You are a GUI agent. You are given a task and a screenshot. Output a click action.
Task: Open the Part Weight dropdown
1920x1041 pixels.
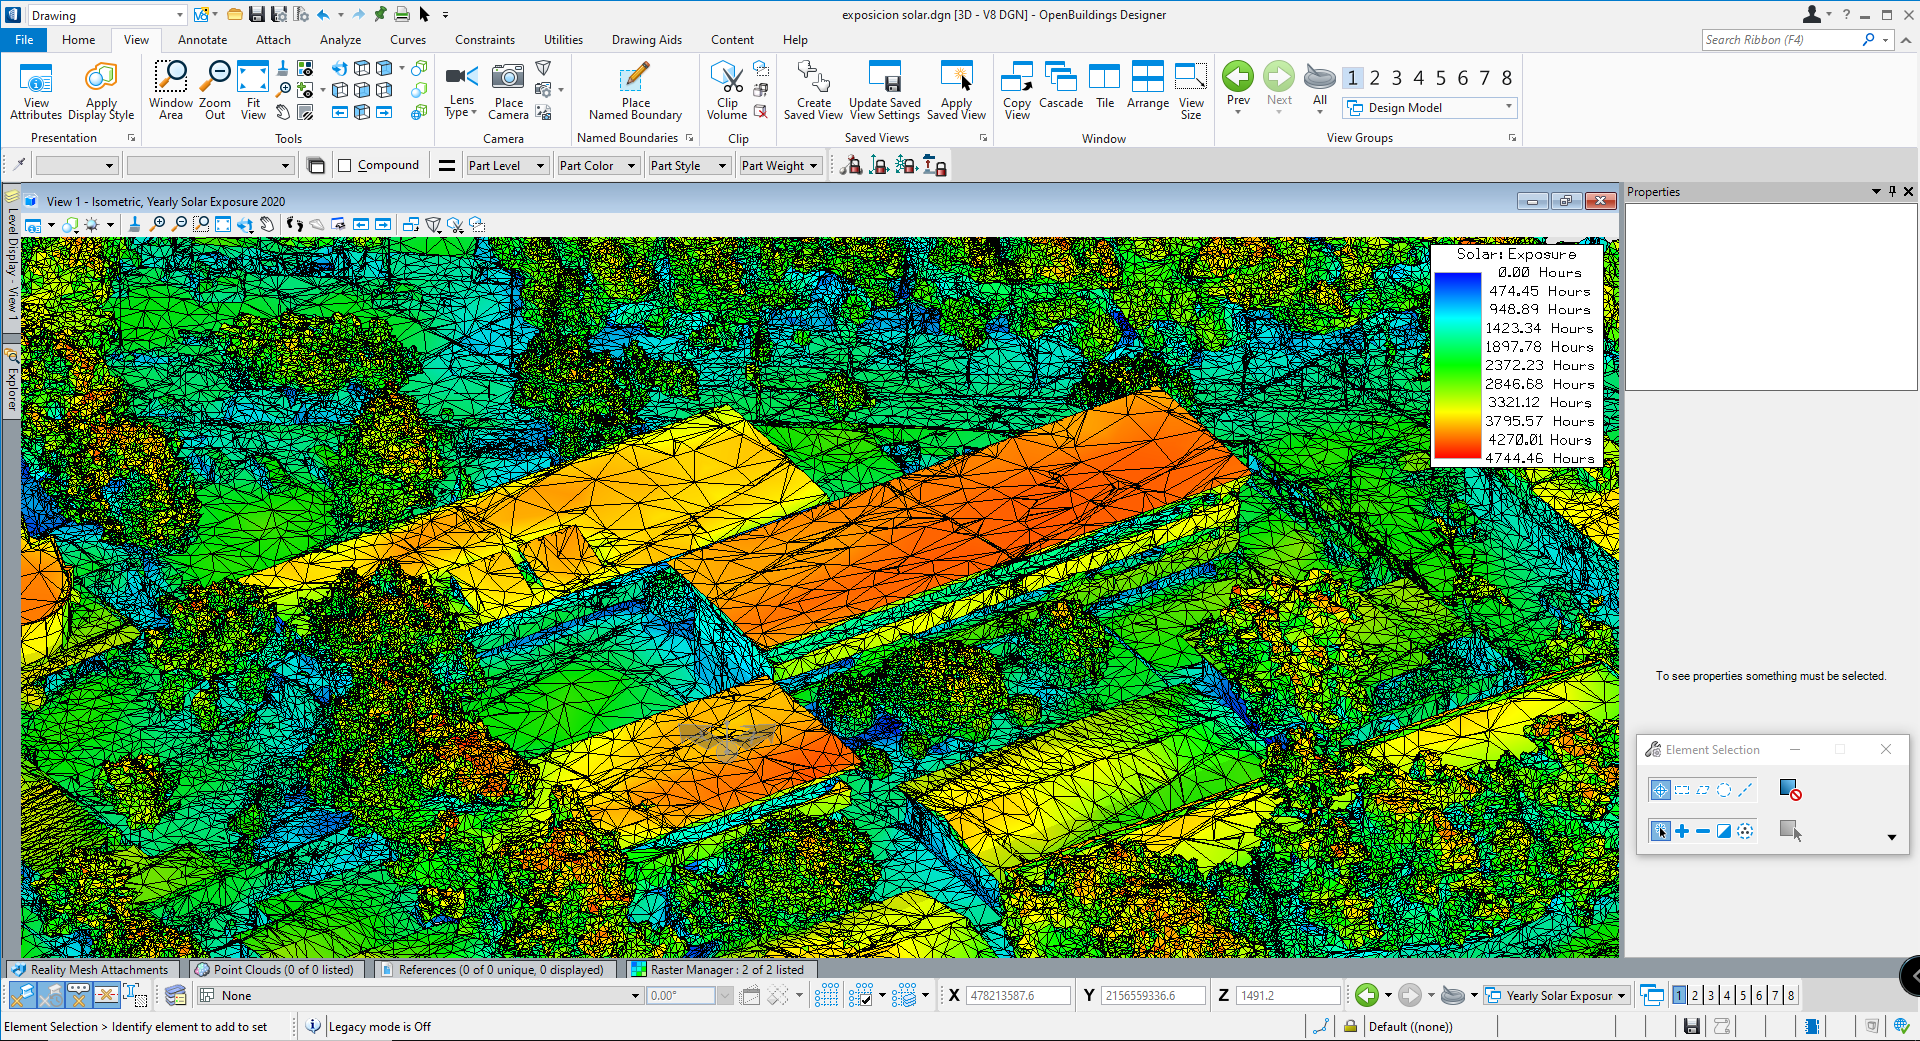[813, 165]
